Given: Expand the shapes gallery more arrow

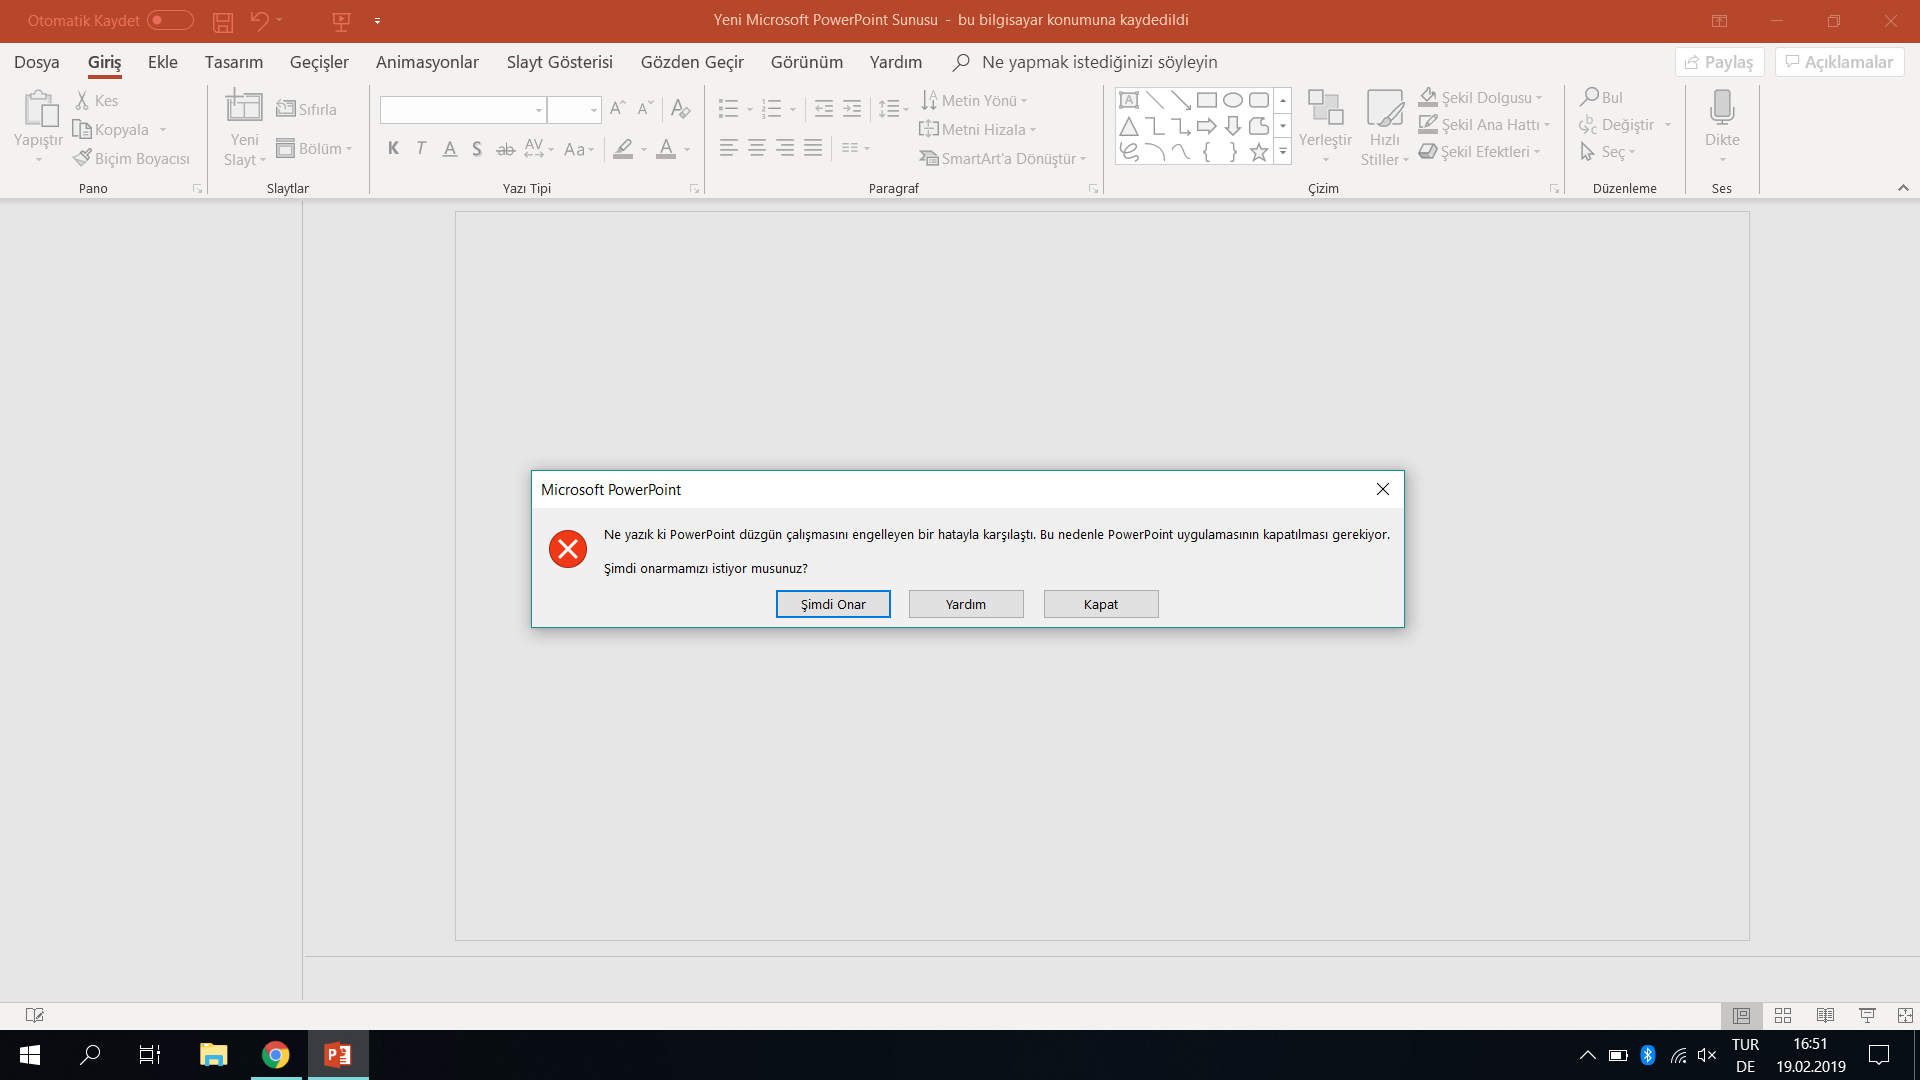Looking at the screenshot, I should point(1283,152).
